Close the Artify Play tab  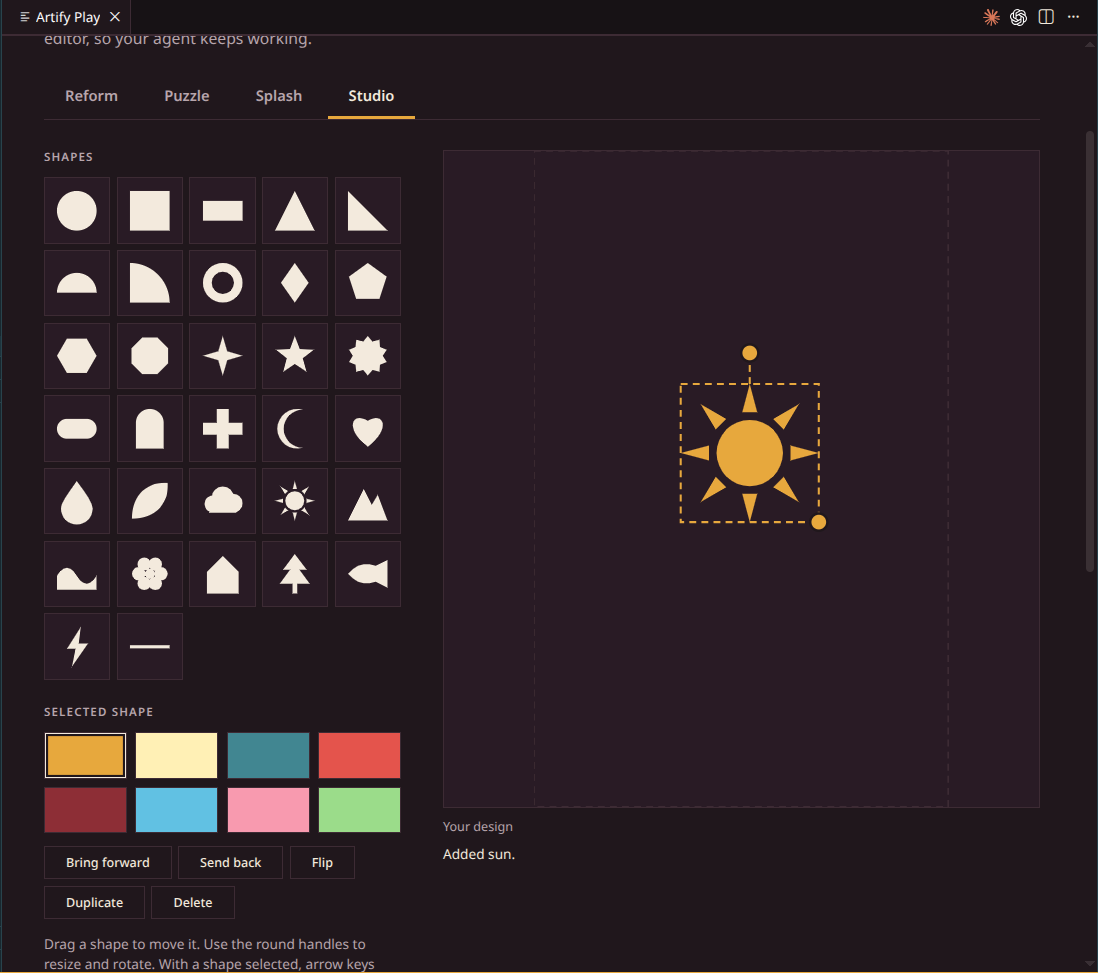115,17
